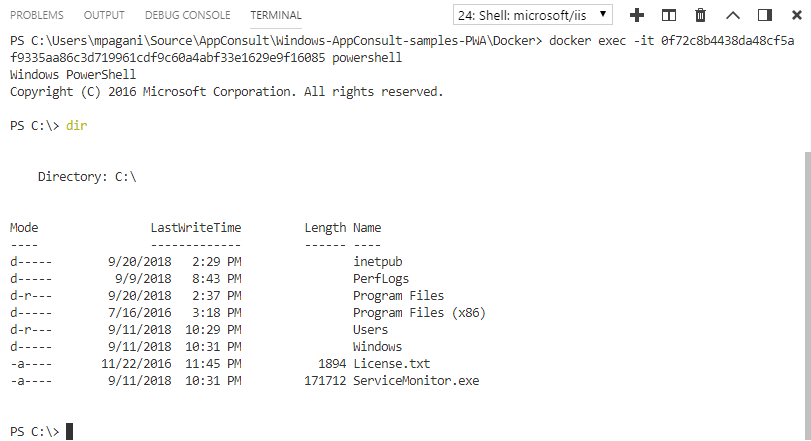
Task: Close the panel with X icon
Action: (x=796, y=15)
